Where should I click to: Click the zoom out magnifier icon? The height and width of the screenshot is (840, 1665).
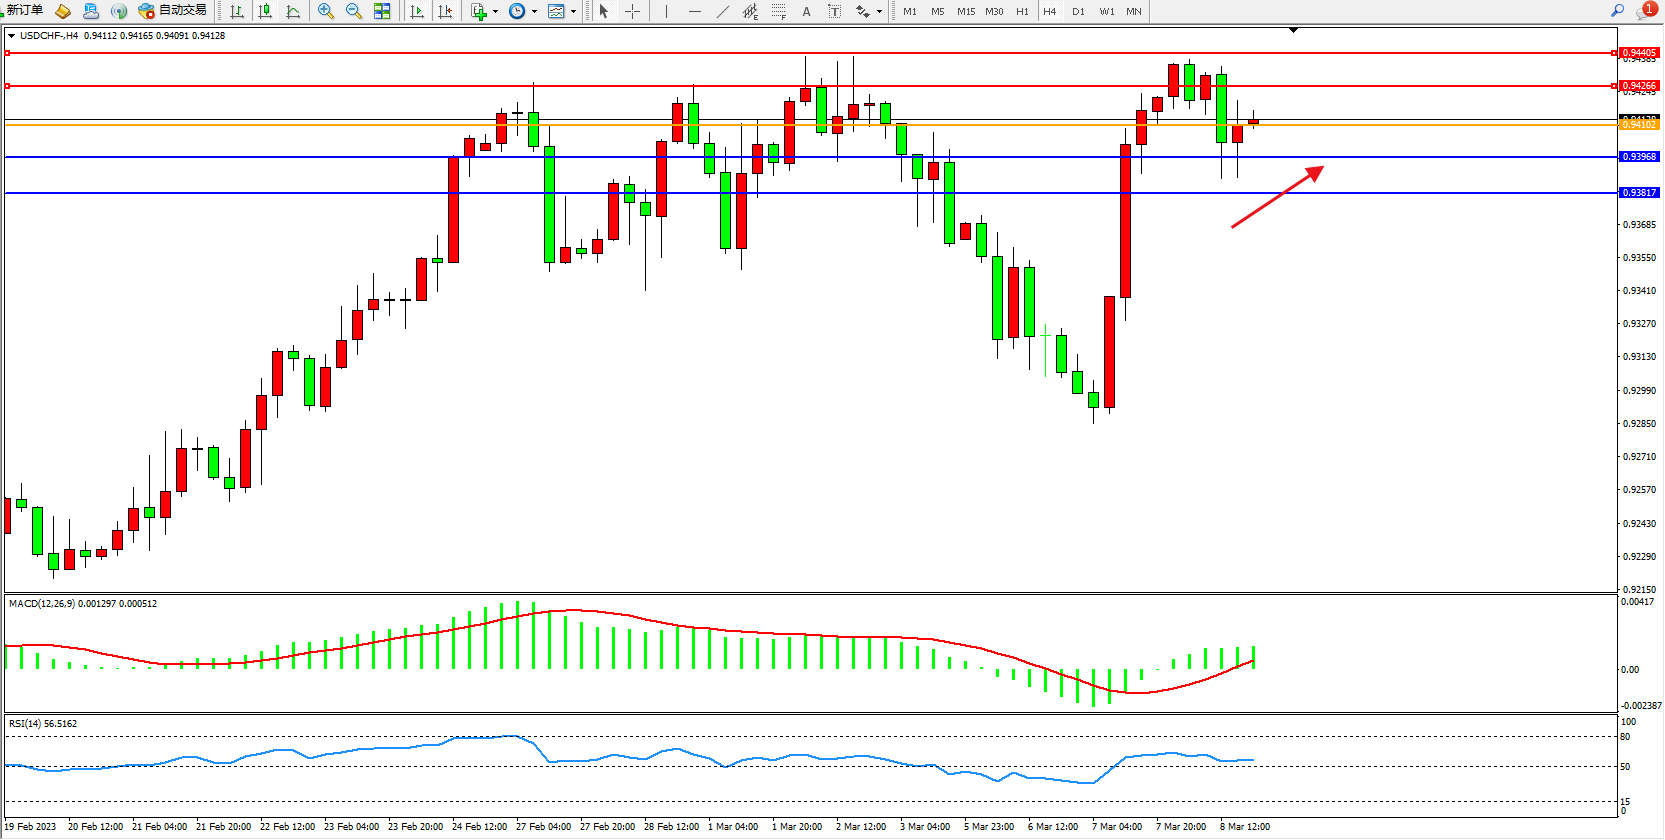tap(353, 11)
